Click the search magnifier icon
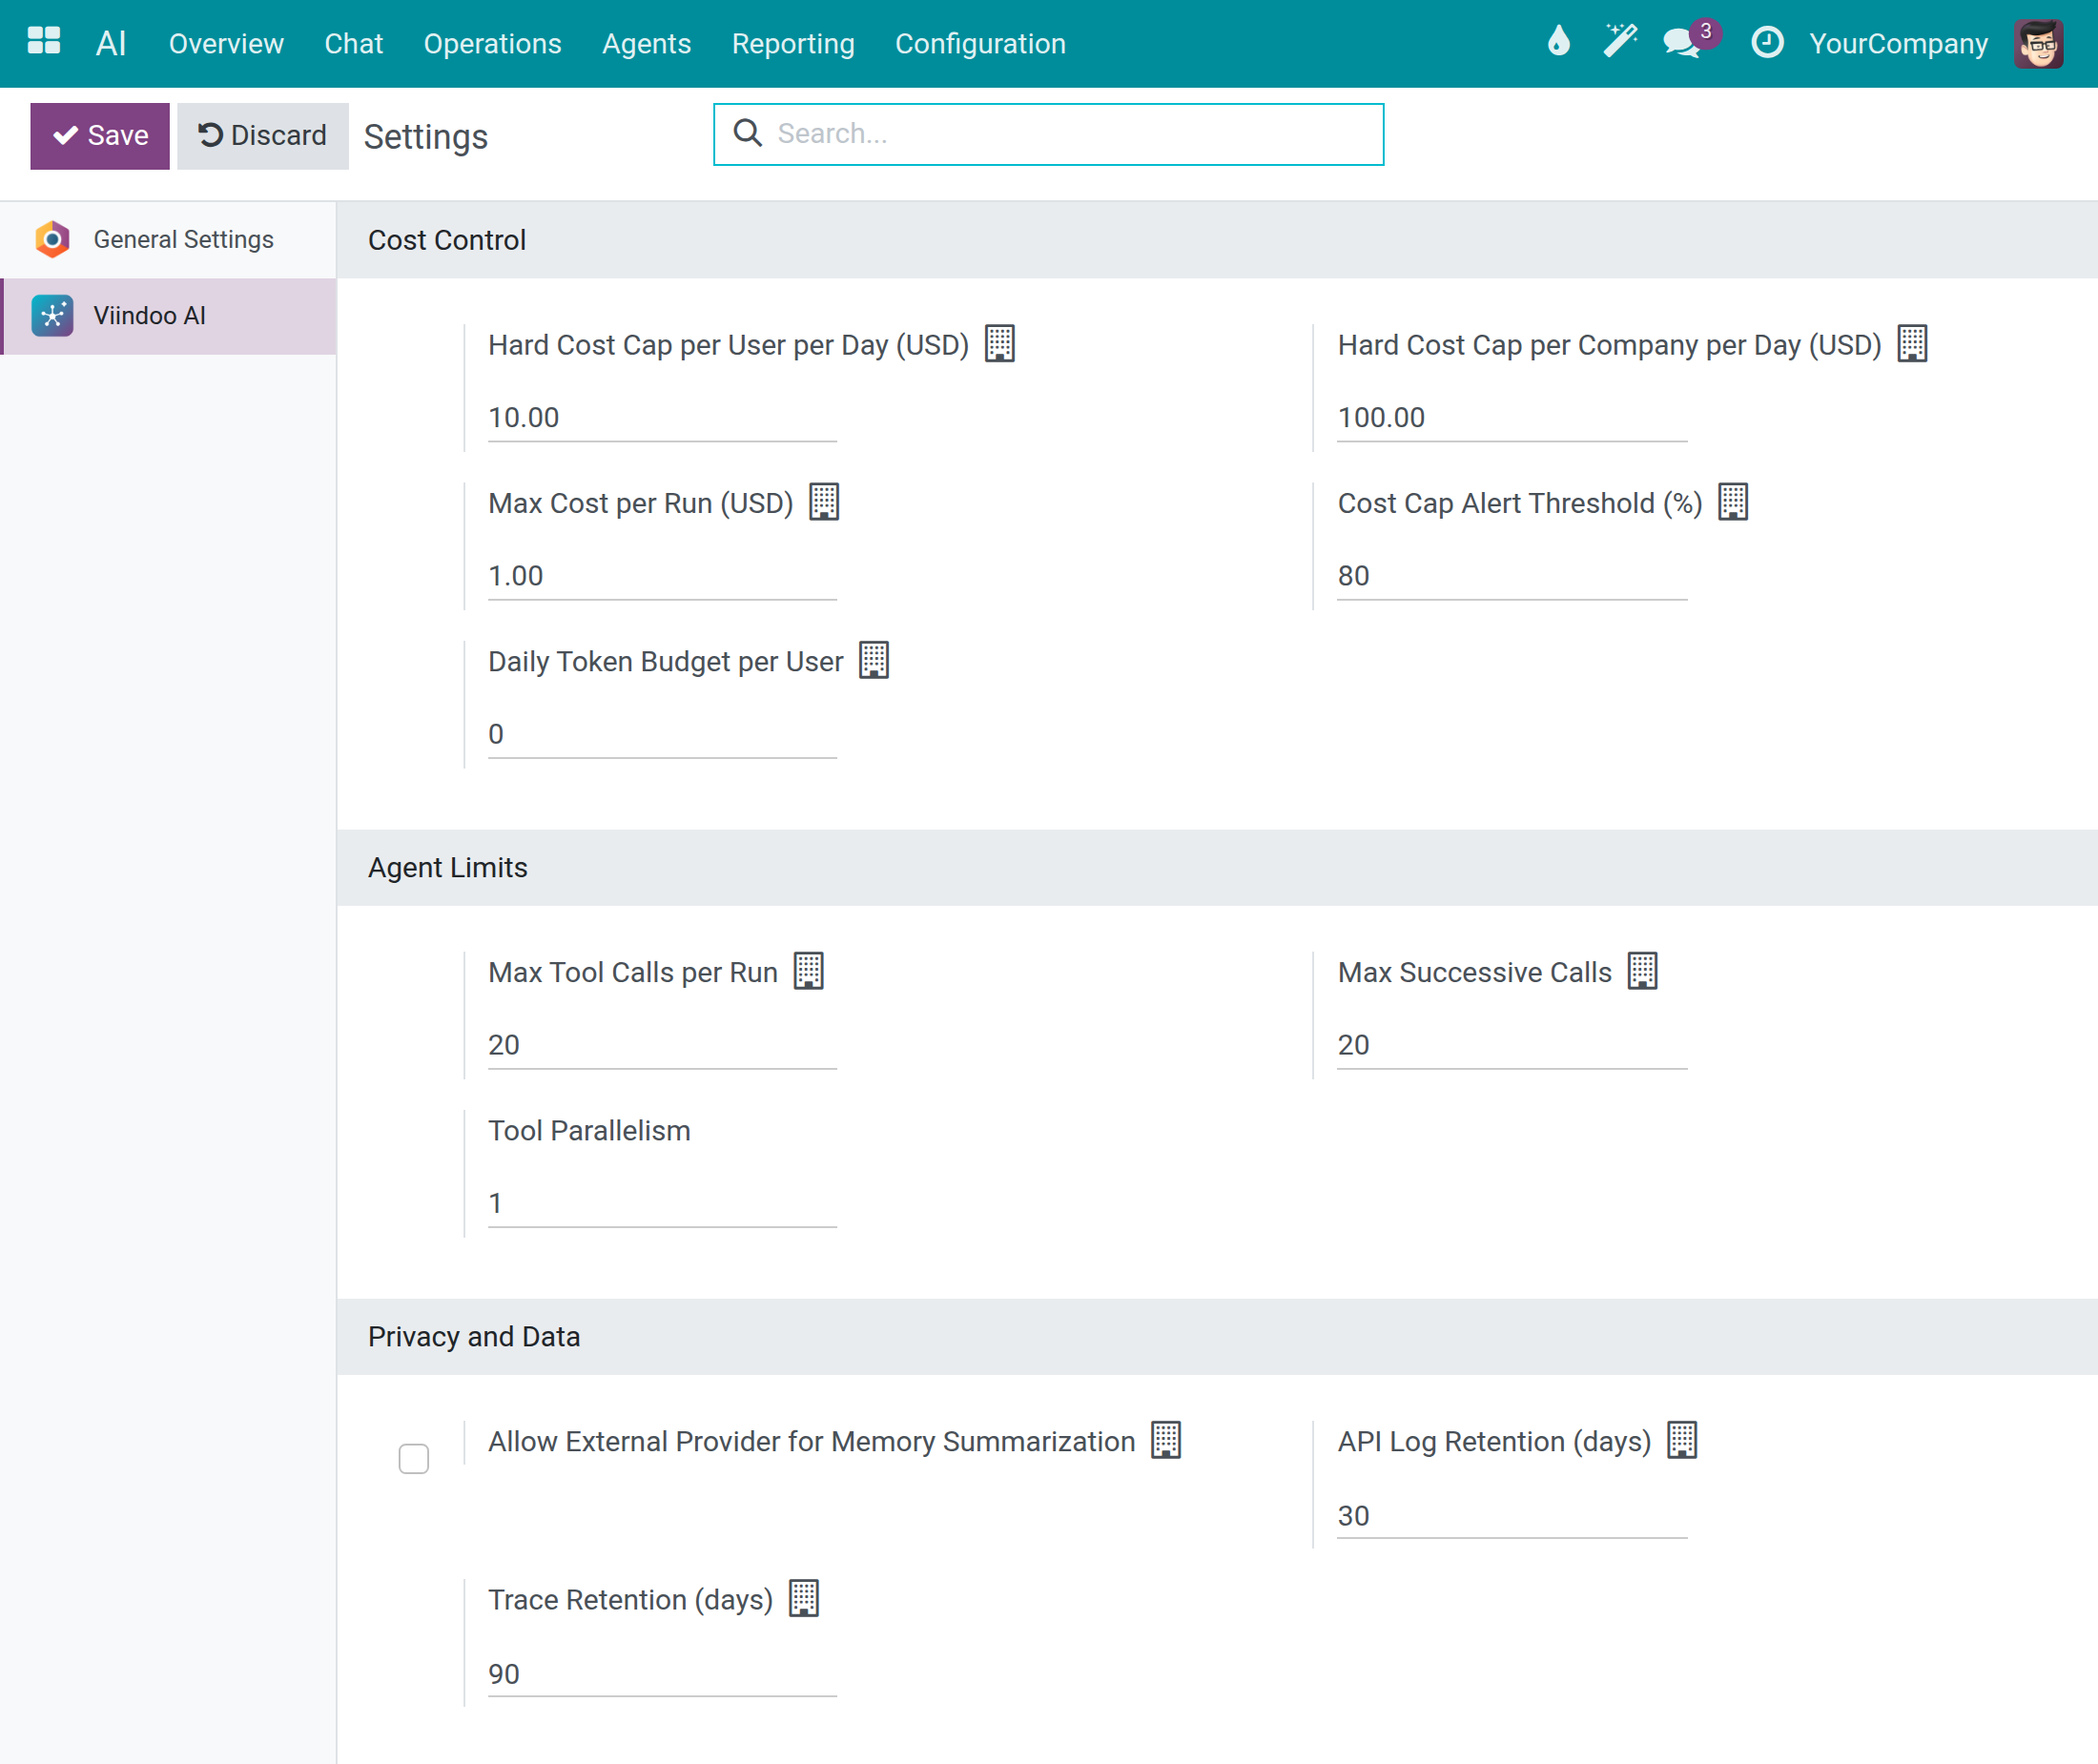Viewport: 2098px width, 1764px height. pyautogui.click(x=748, y=133)
